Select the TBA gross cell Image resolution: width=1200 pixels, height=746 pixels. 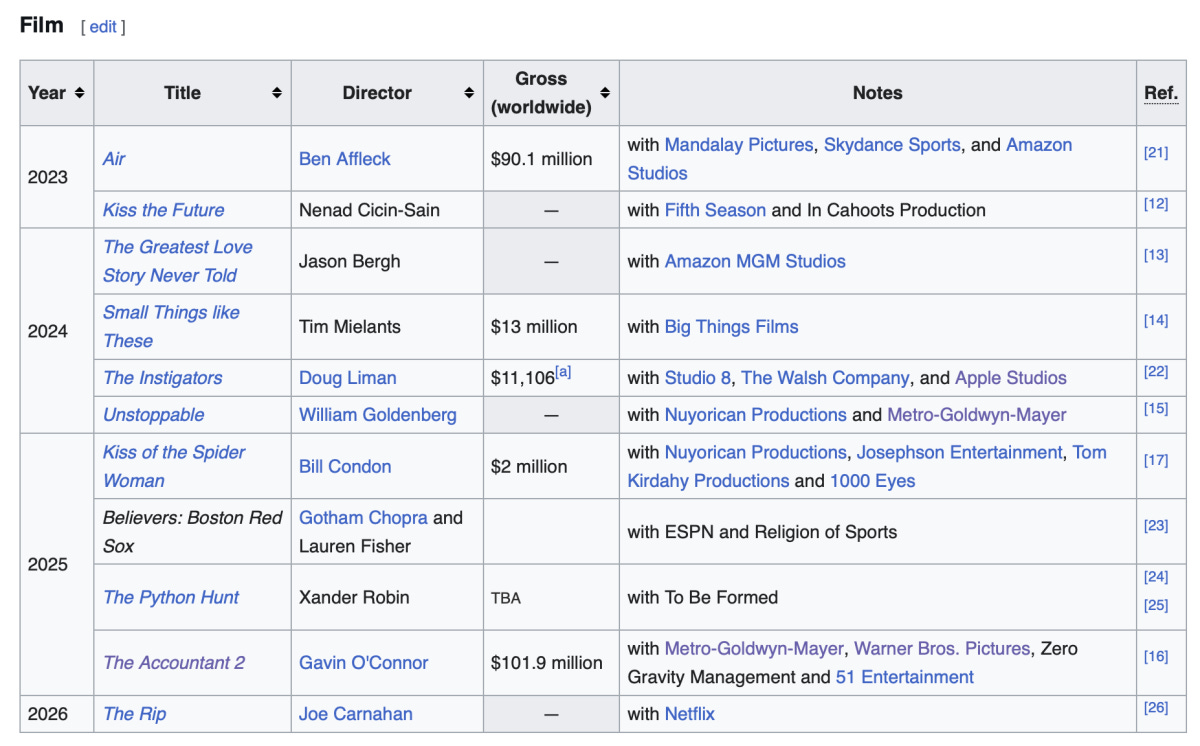coord(551,598)
